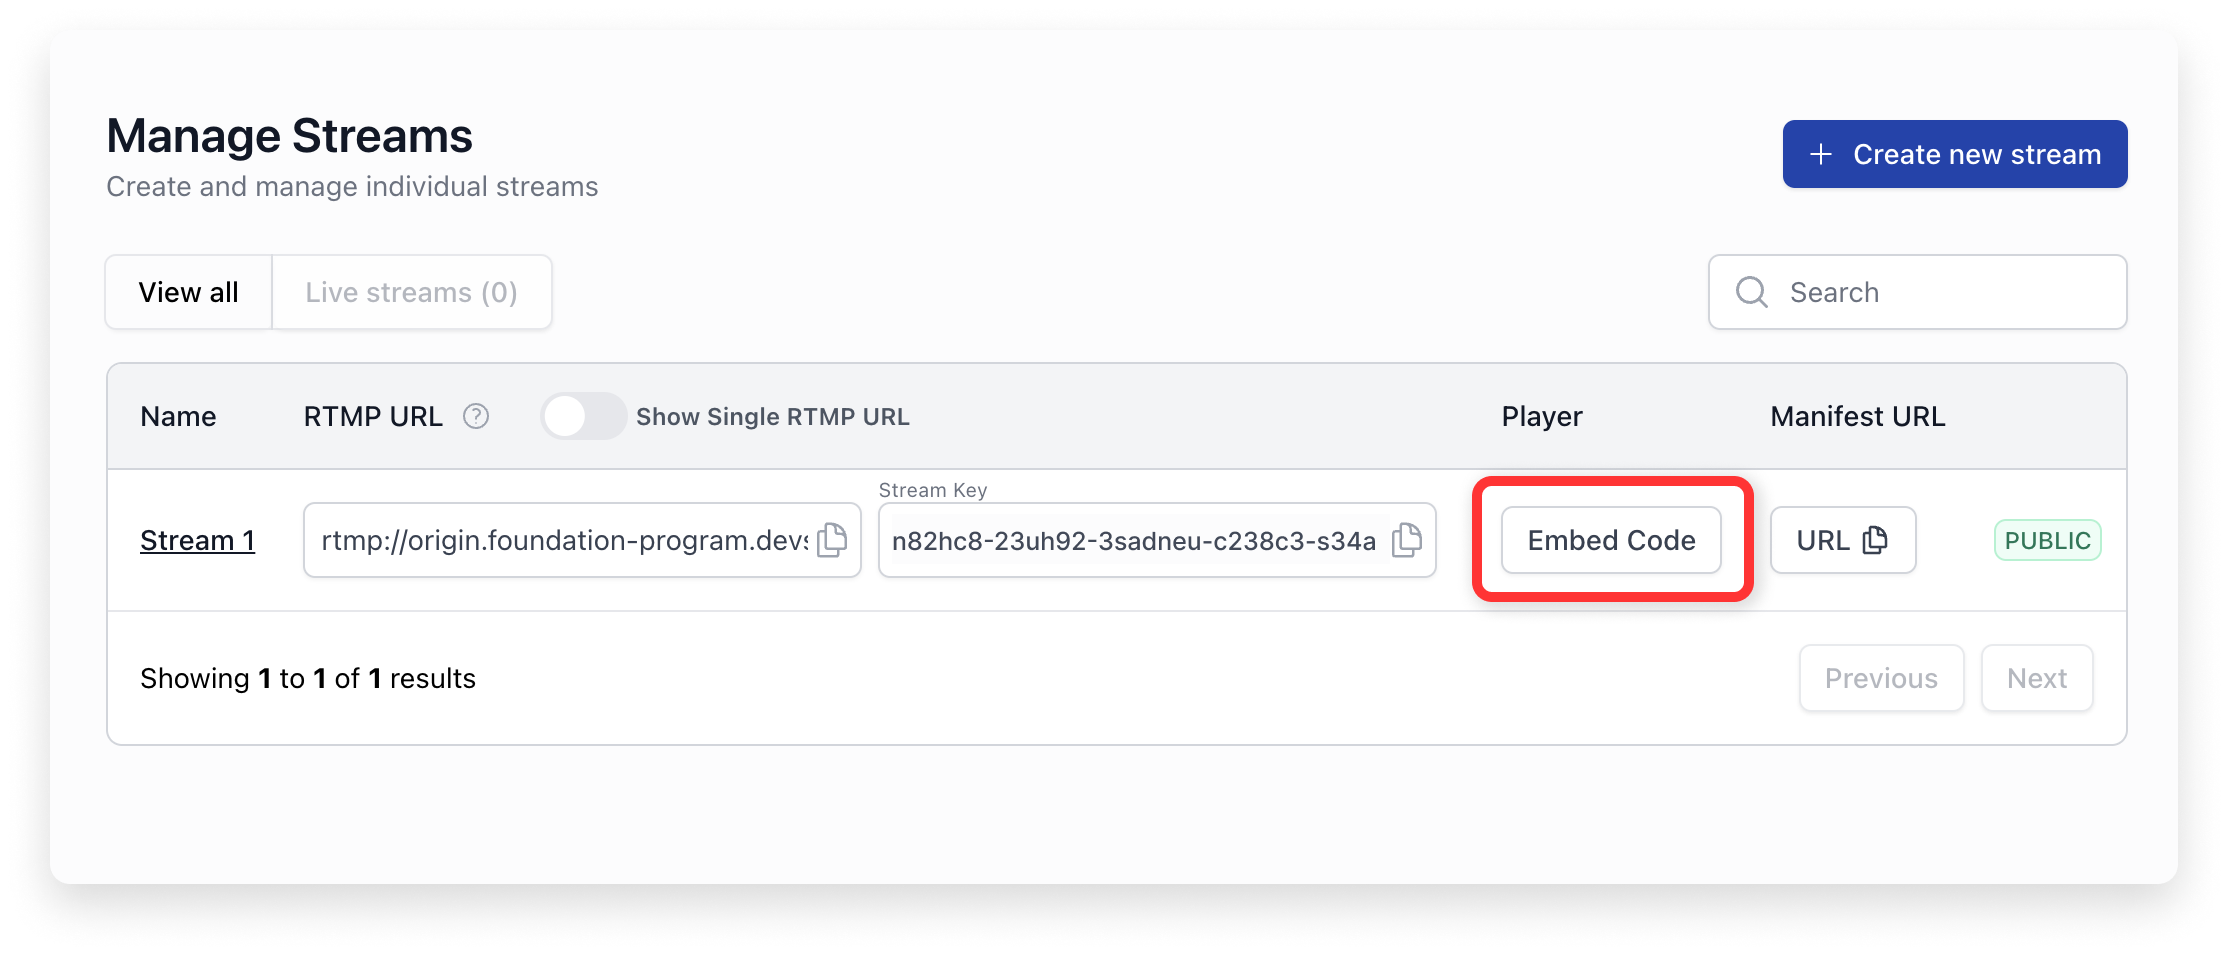Copy the RTMP URL with the copy icon
Screen dimensions: 2228x954
[832, 540]
